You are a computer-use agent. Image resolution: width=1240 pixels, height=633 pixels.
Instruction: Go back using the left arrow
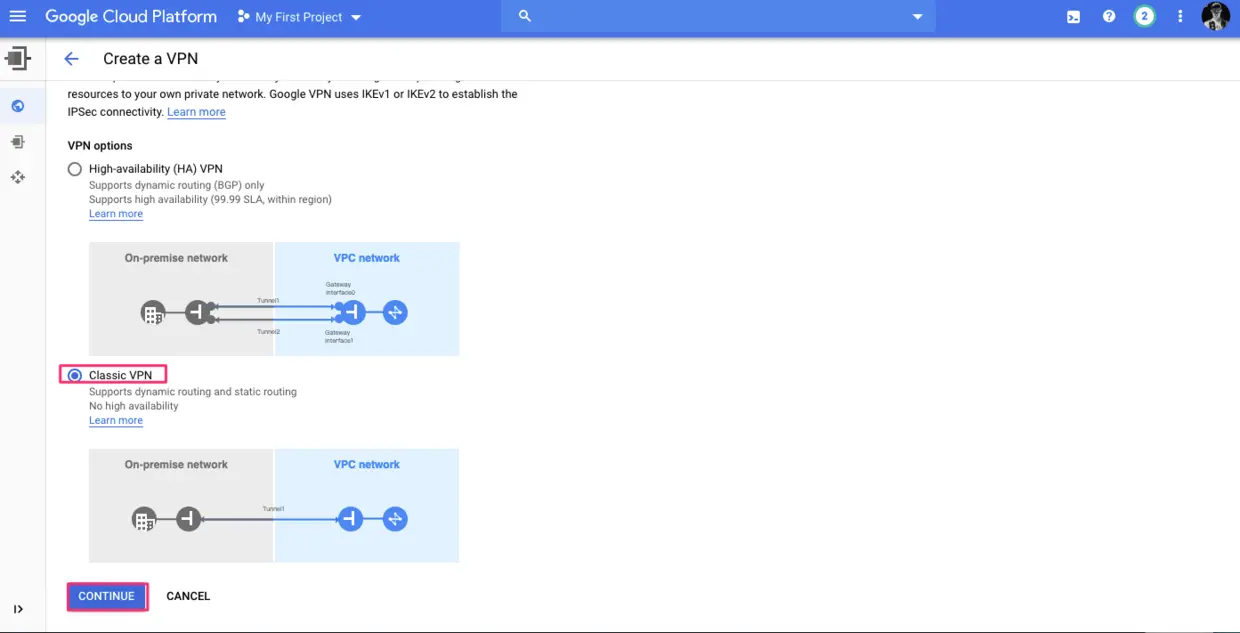pos(71,59)
